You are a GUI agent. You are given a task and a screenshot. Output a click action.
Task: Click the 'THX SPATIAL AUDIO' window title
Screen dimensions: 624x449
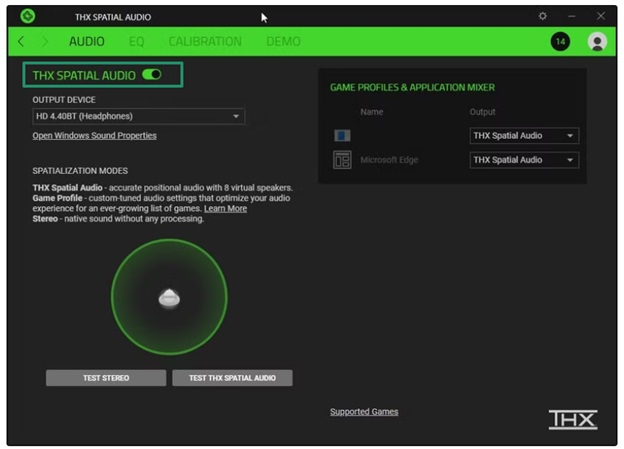[113, 17]
